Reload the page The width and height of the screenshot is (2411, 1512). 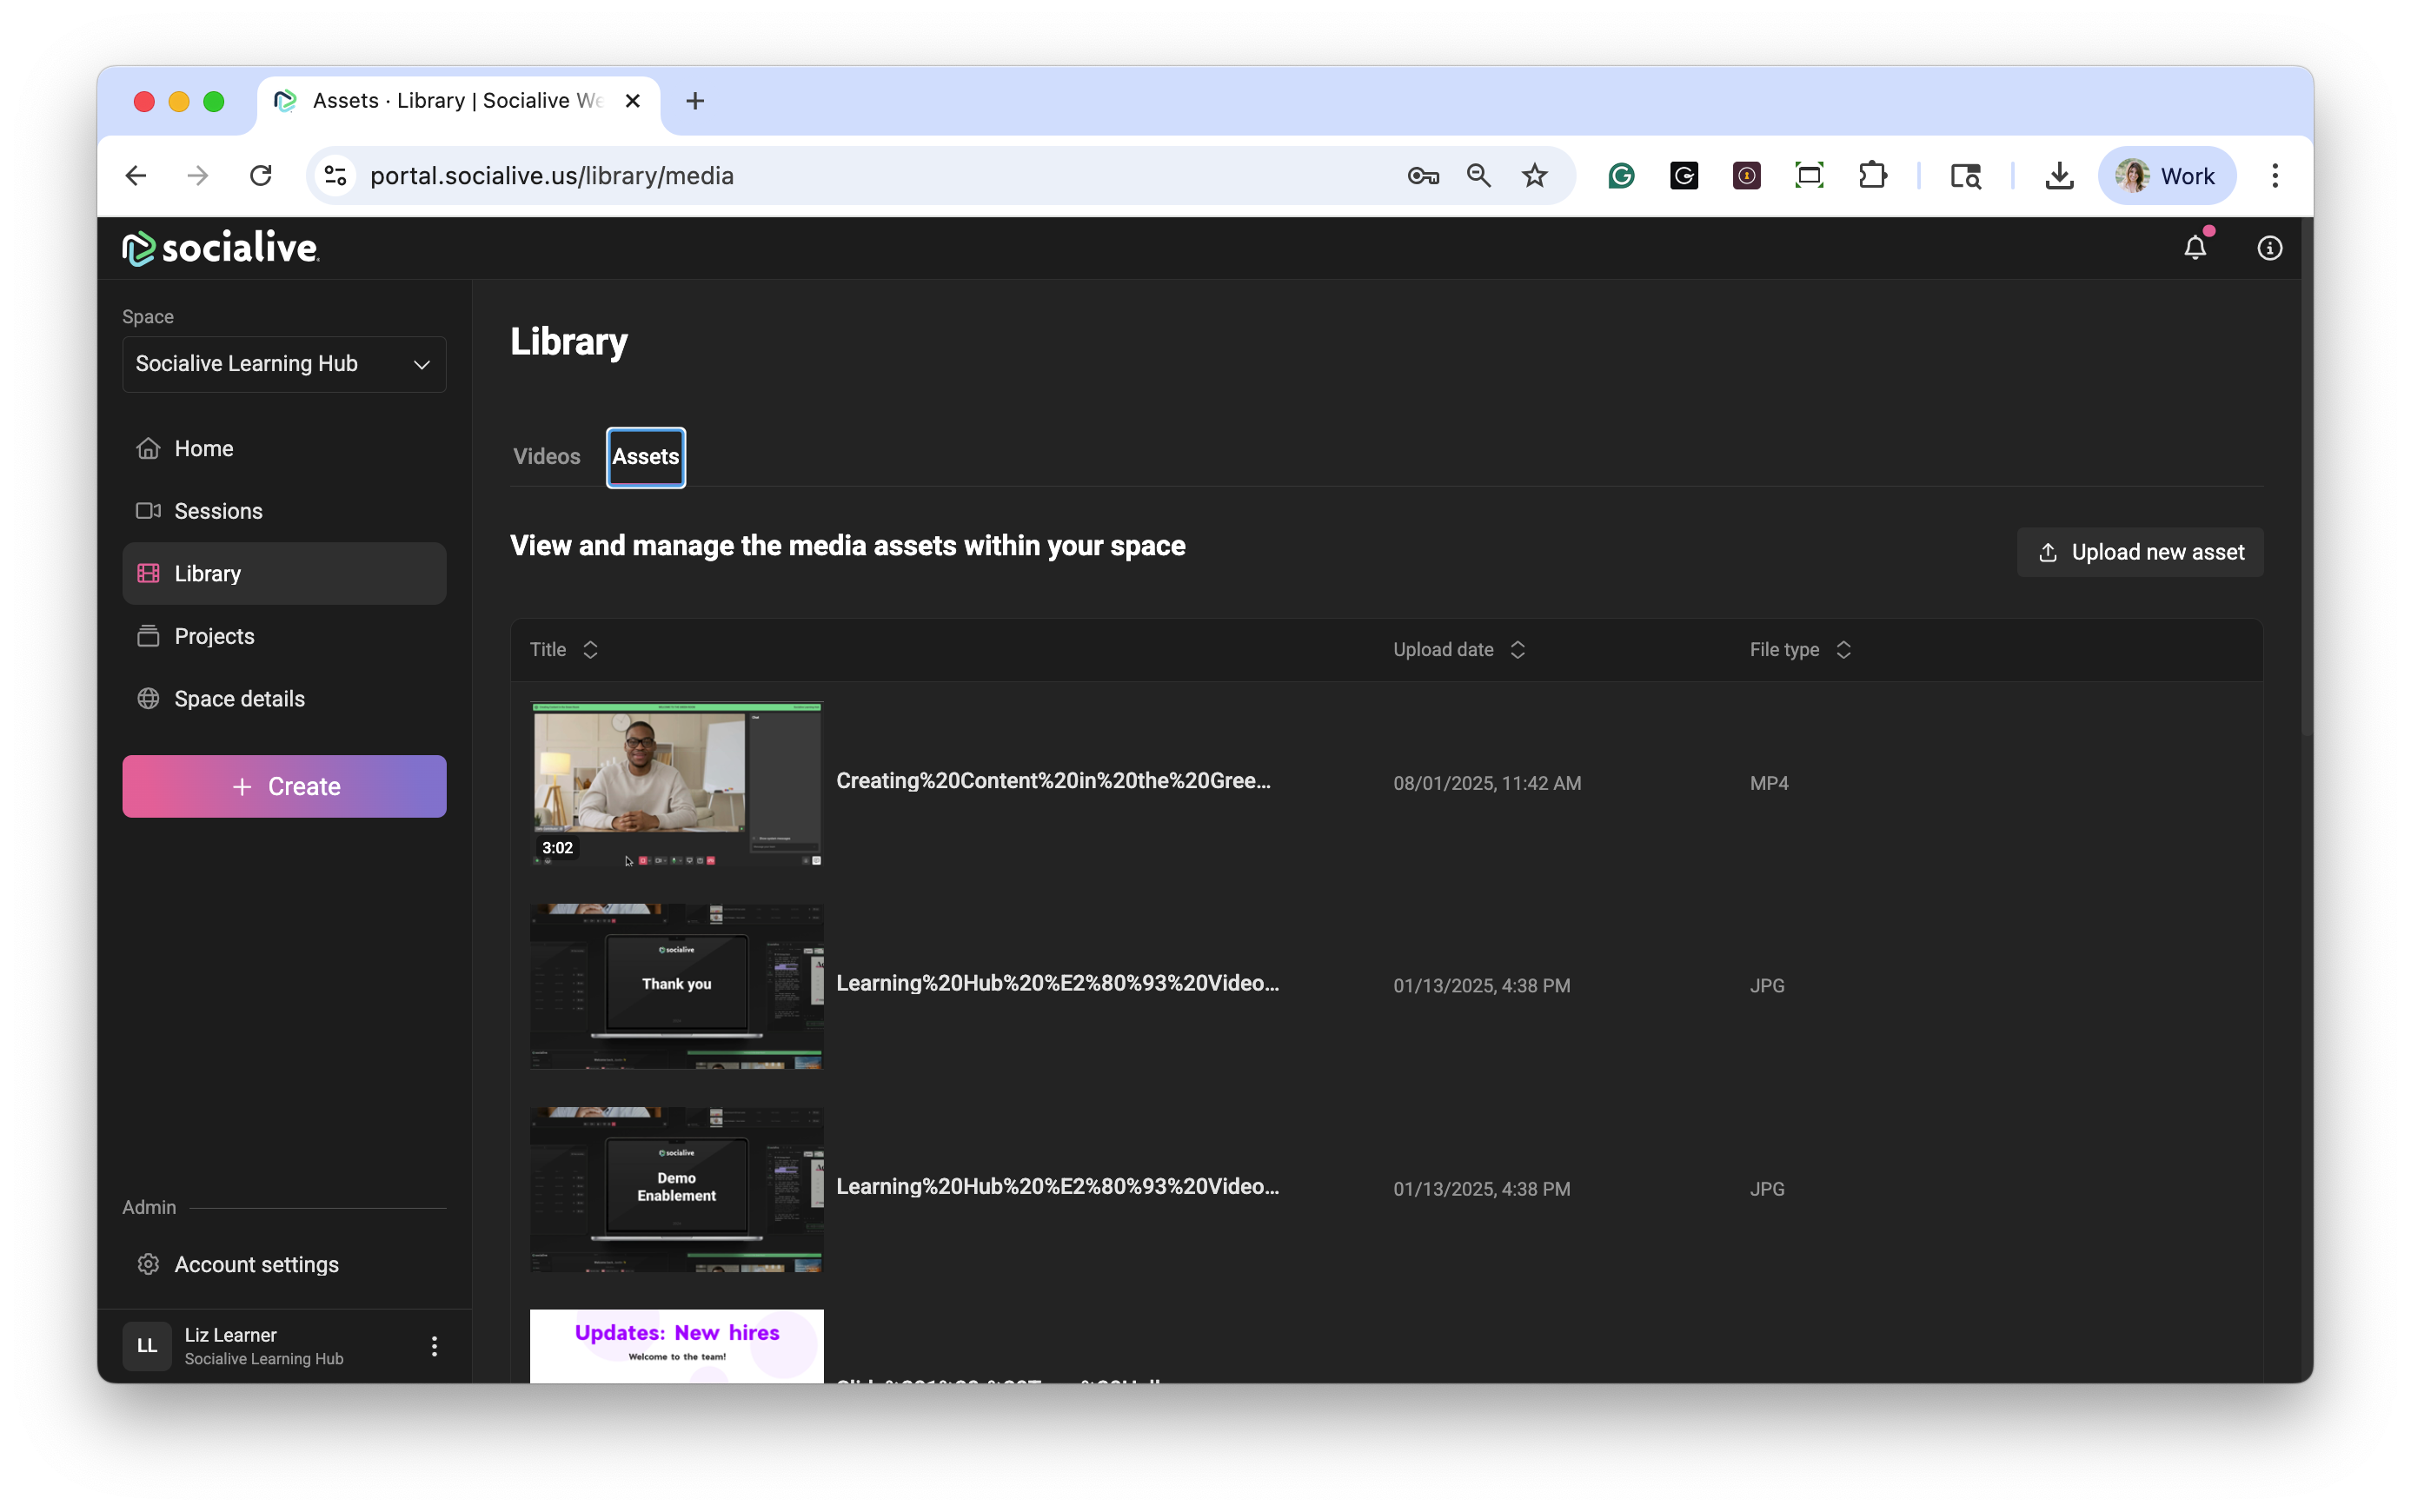pos(261,176)
